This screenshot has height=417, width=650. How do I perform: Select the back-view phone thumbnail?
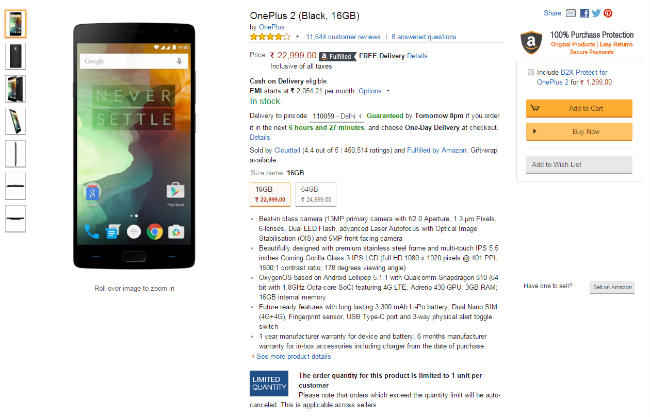15,56
